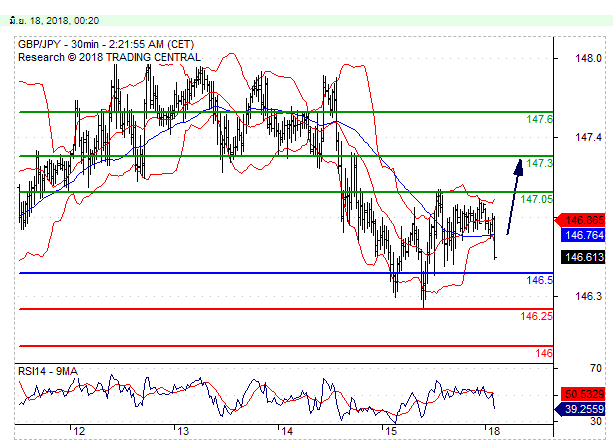The width and height of the screenshot is (613, 445).
Task: Click the blue 146.5 pivot label
Action: 539,280
